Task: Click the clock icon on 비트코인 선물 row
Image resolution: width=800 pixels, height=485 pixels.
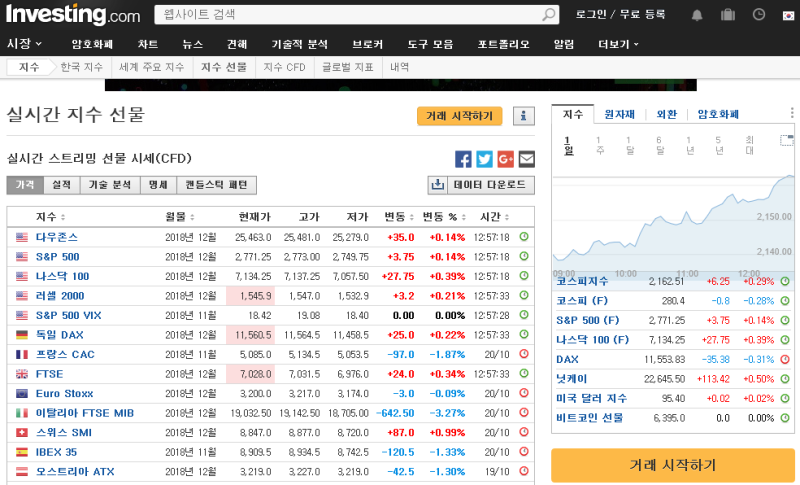Action: click(x=785, y=418)
